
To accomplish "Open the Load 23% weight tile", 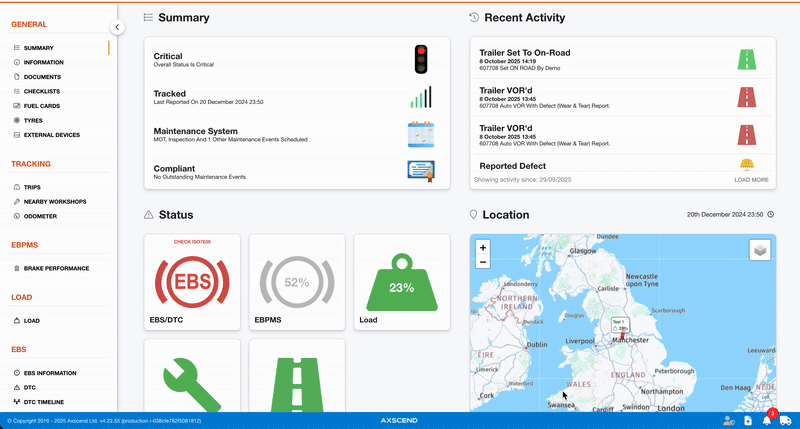I will (401, 282).
